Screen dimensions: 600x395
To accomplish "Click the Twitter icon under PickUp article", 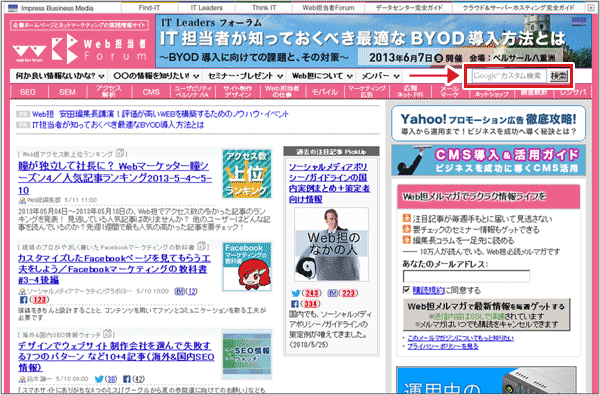I will 295,293.
